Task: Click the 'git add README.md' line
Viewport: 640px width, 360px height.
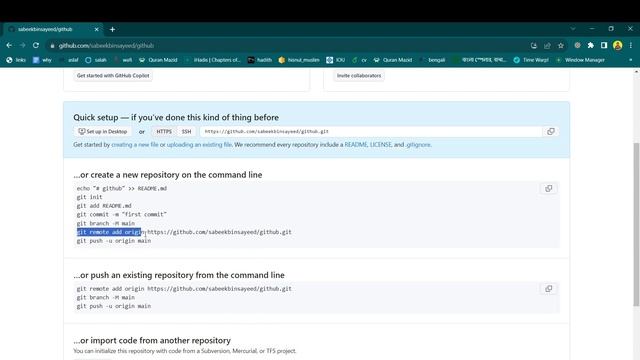Action: pos(104,206)
